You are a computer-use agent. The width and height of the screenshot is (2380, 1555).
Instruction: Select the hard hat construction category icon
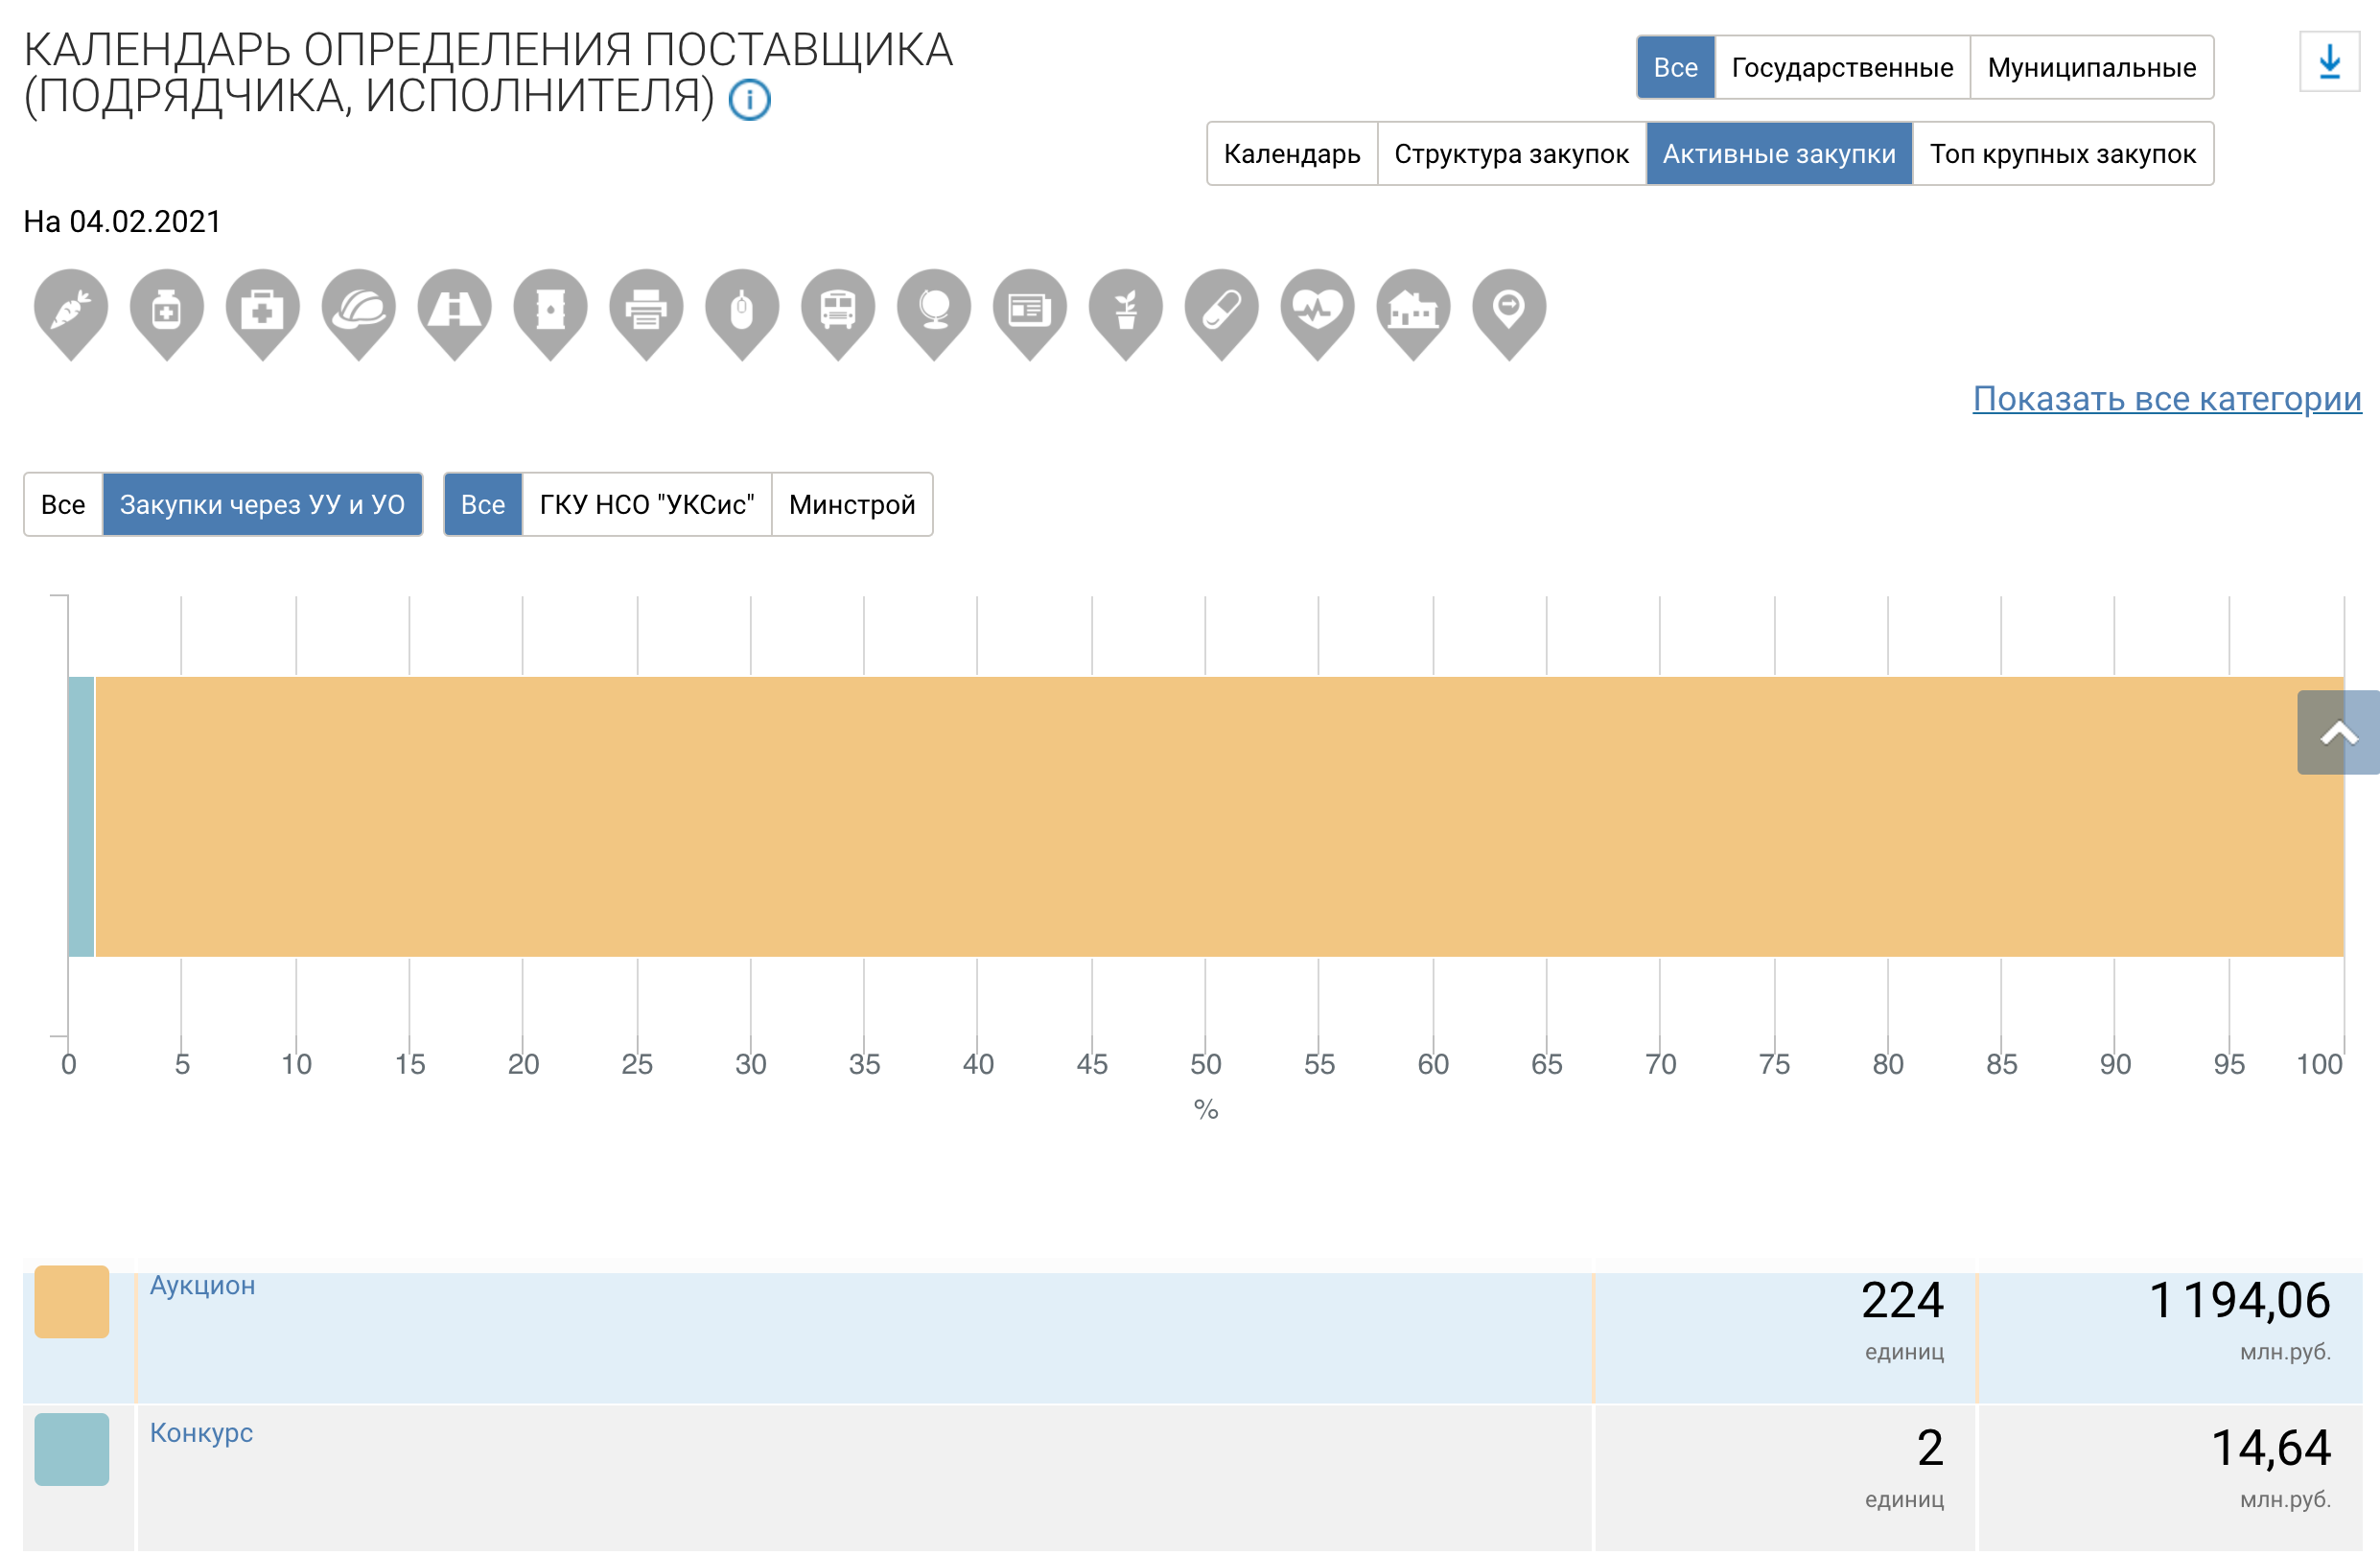(x=359, y=309)
